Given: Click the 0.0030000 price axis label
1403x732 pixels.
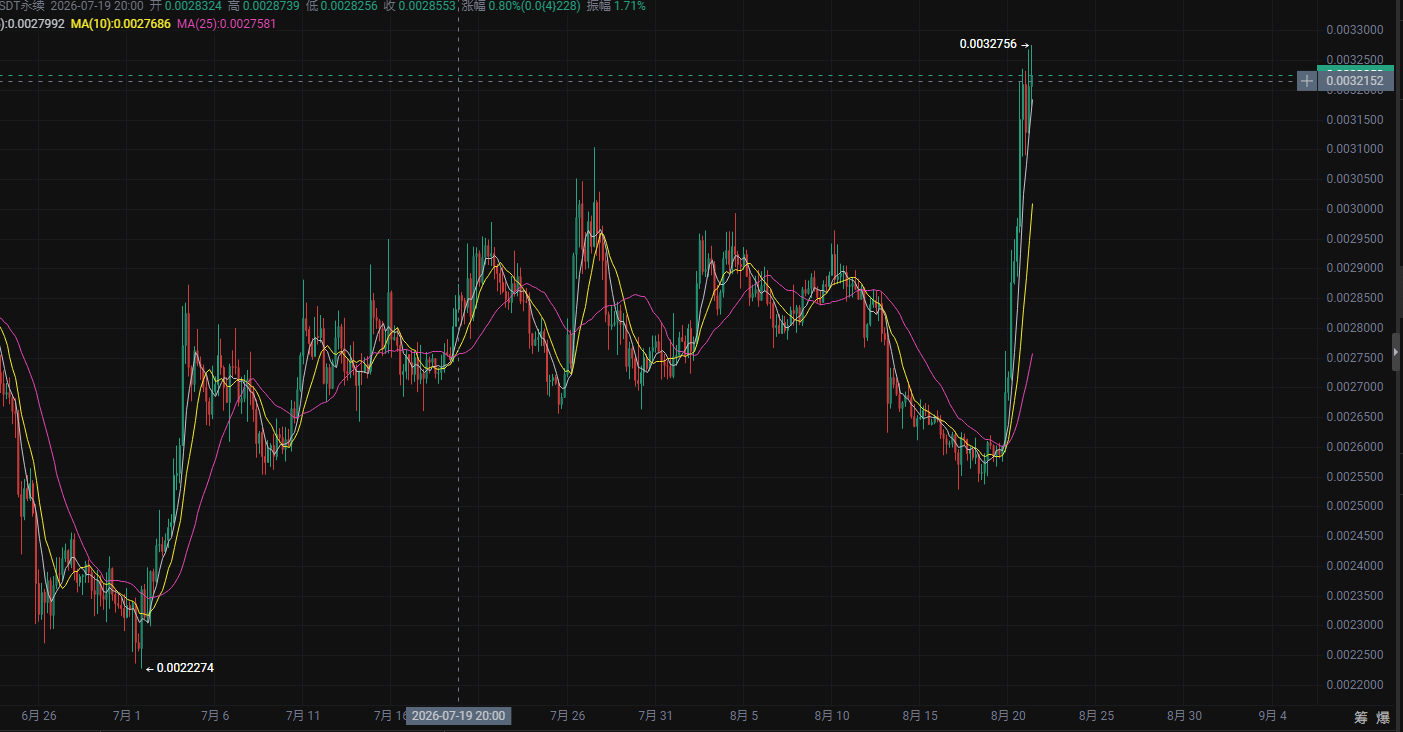Looking at the screenshot, I should coord(1355,209).
